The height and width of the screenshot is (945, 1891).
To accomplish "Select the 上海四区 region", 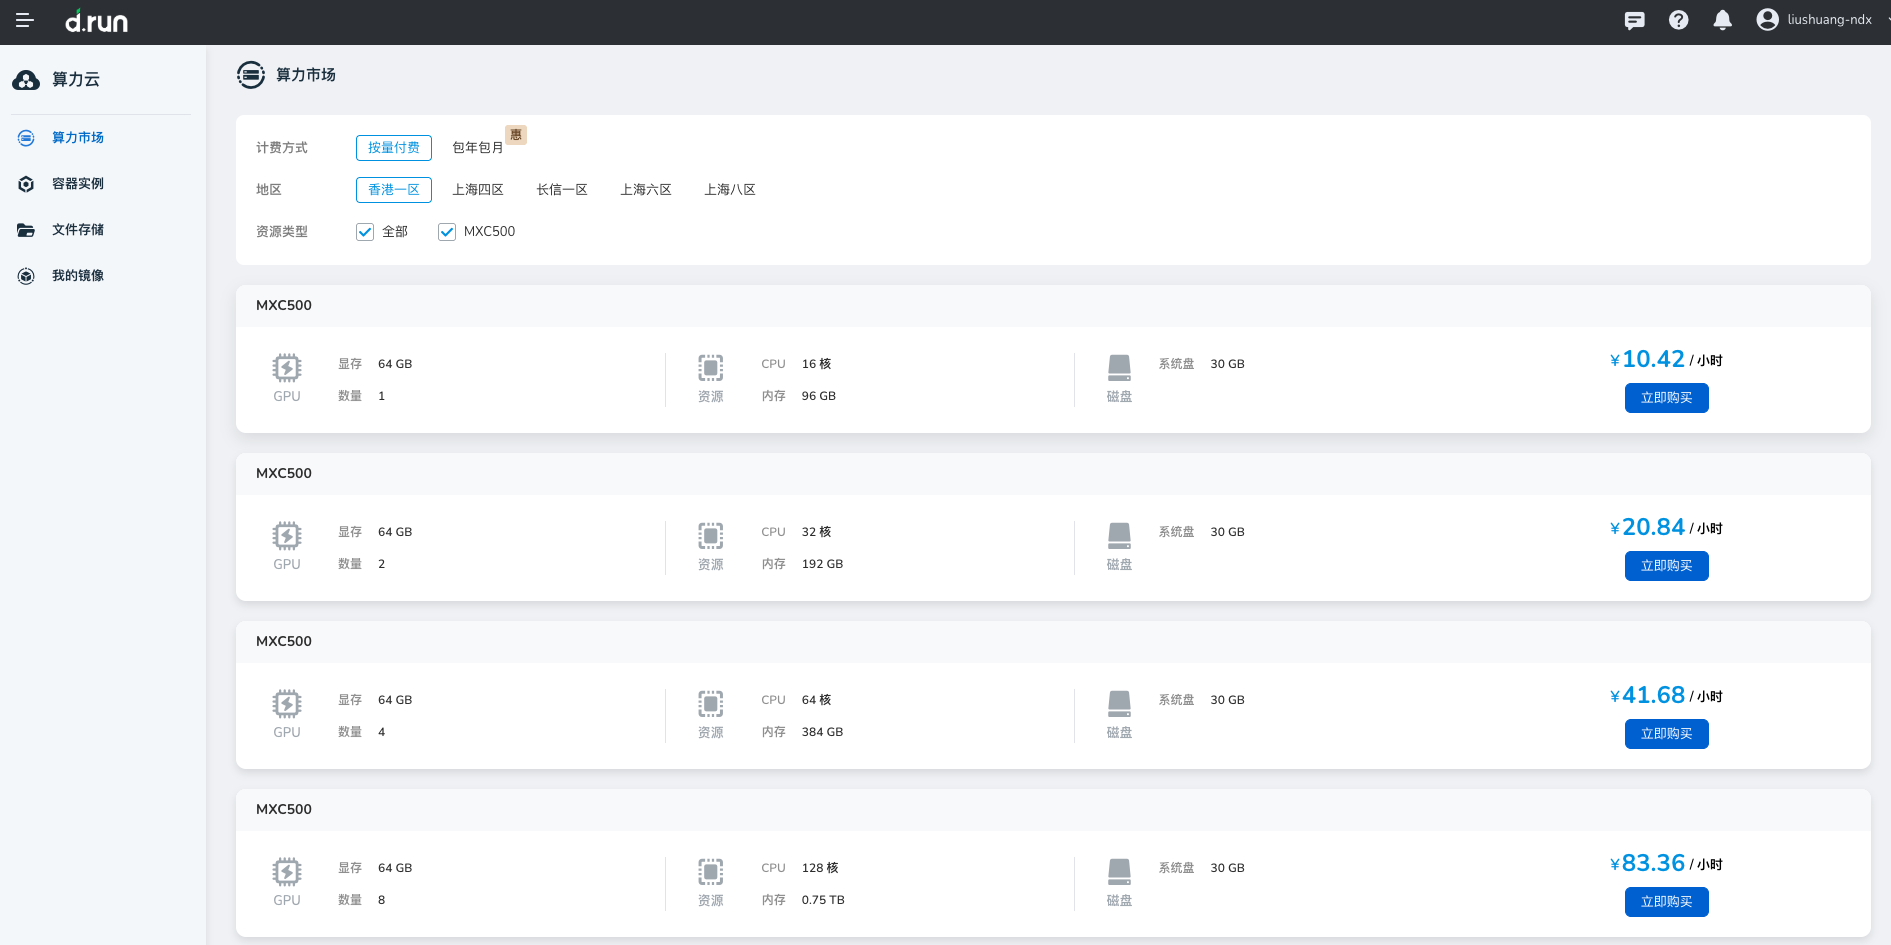I will click(x=477, y=190).
